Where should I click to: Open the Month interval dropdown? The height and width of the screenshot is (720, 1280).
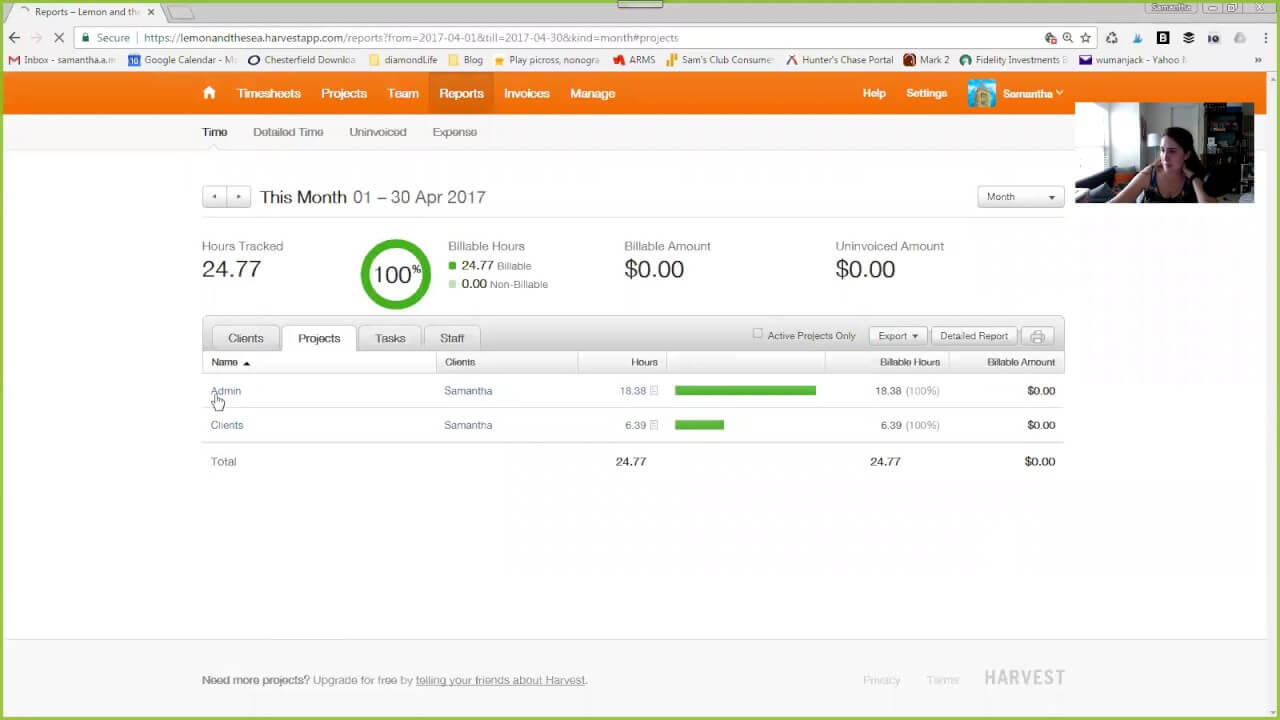(x=1019, y=197)
